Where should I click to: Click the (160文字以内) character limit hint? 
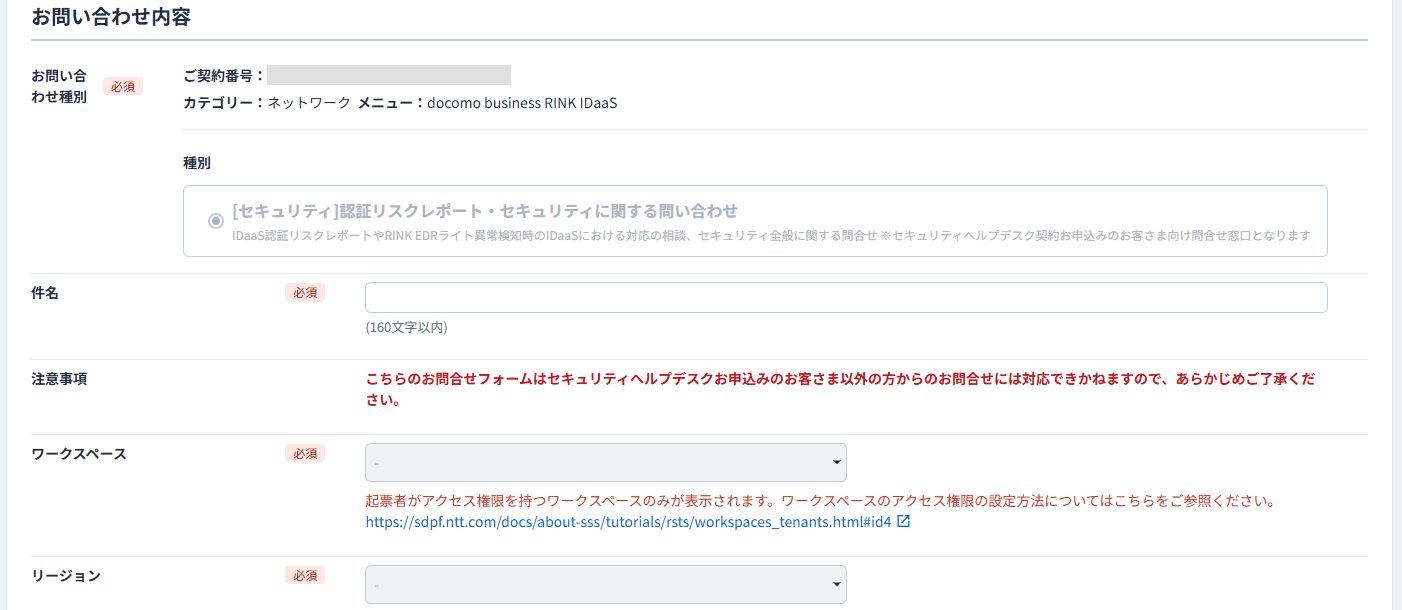click(x=406, y=327)
